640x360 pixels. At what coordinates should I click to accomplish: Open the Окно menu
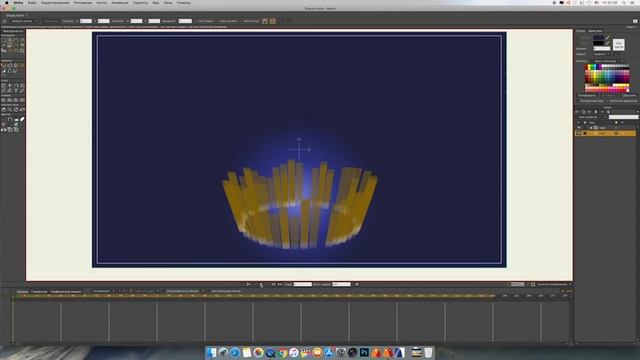coord(168,2)
